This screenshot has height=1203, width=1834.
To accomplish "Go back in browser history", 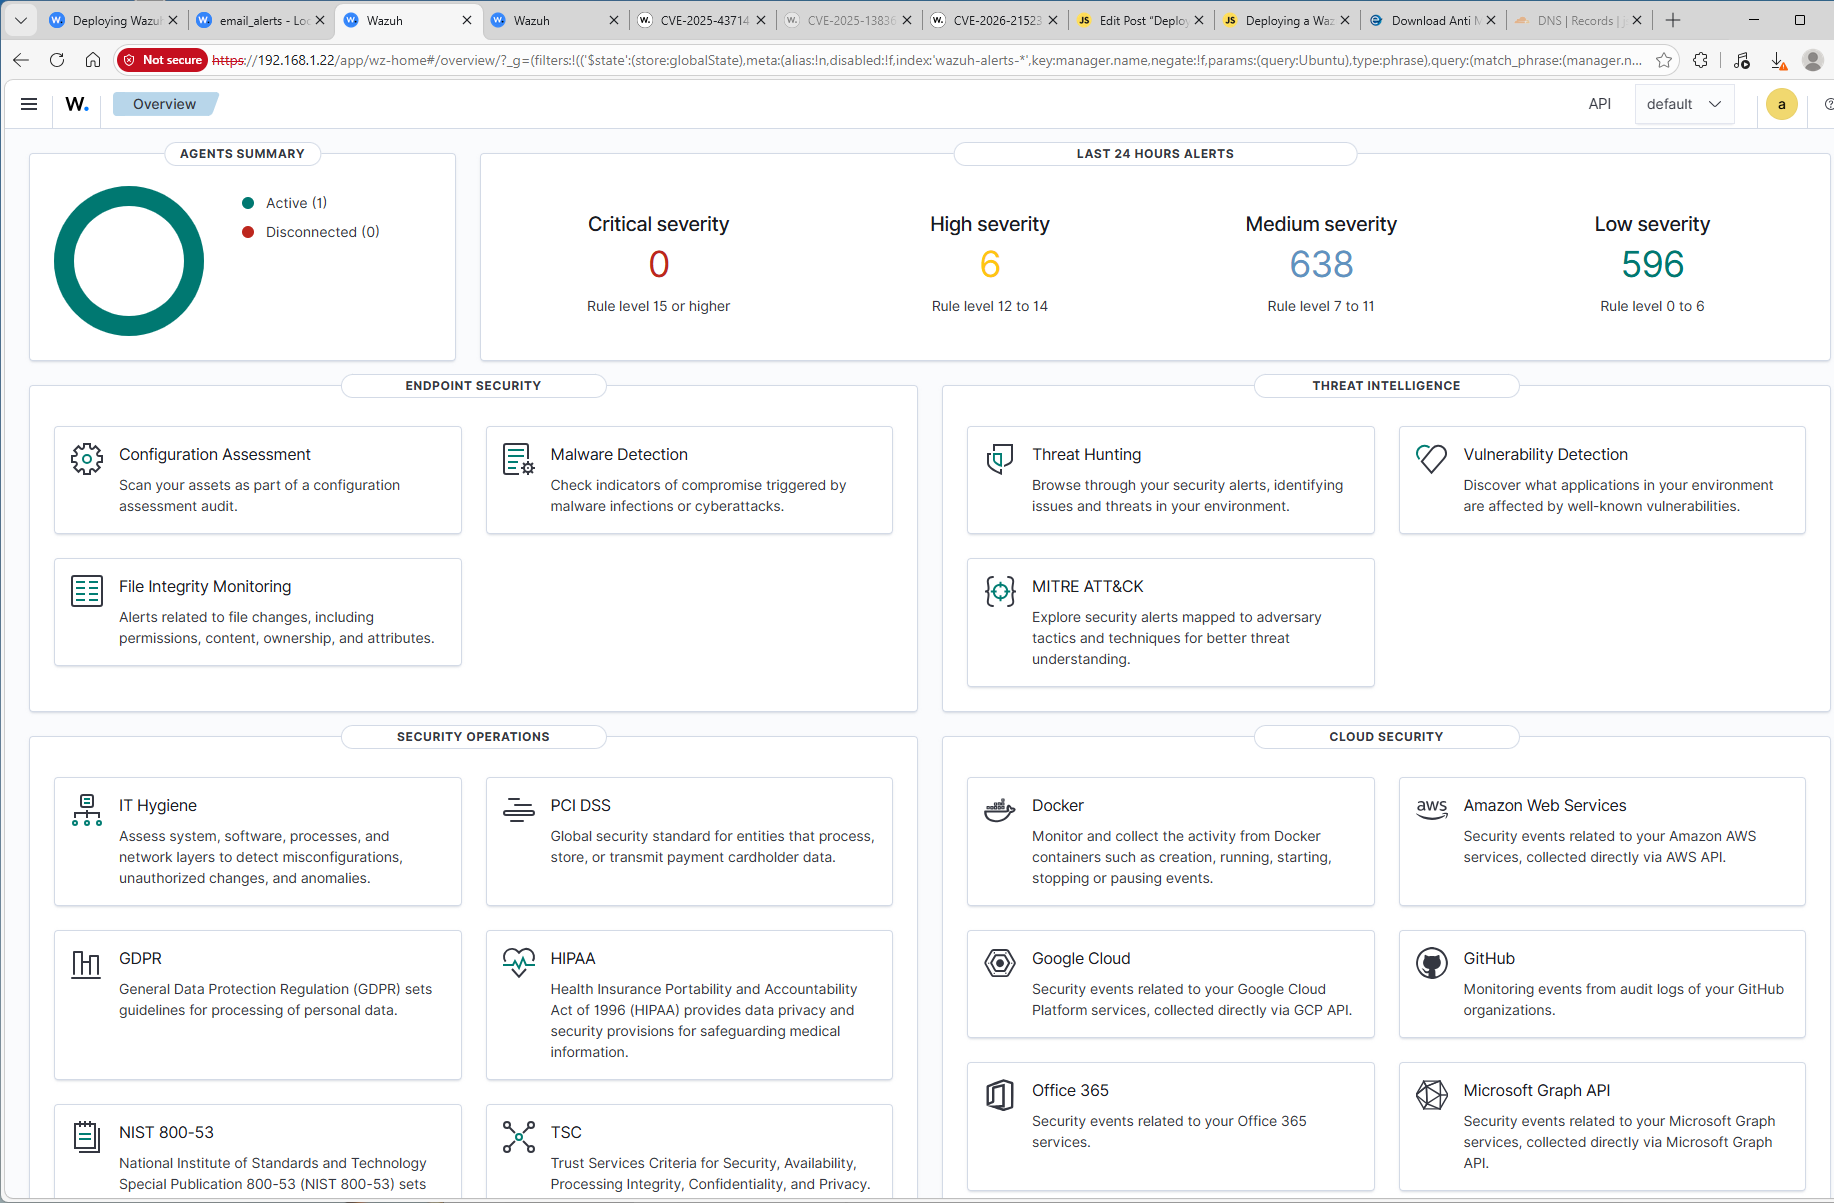I will [21, 60].
